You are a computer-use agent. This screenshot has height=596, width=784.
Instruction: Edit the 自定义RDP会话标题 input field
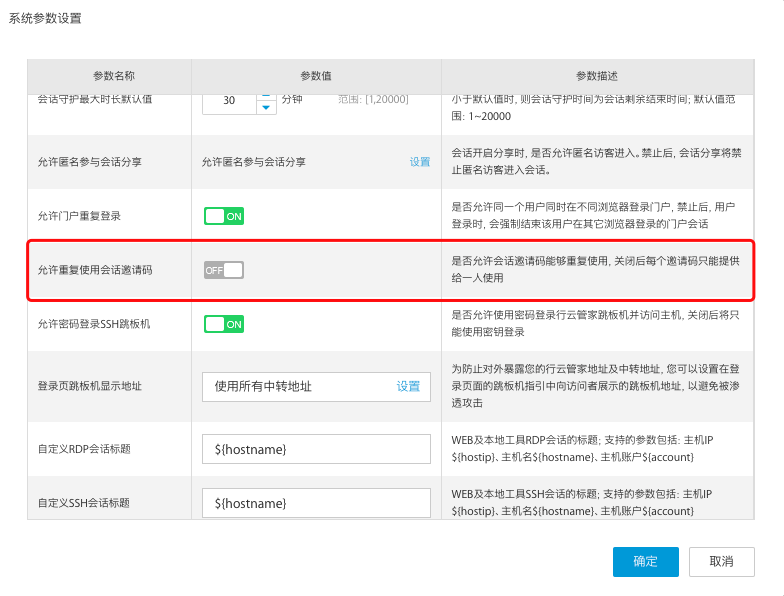316,450
